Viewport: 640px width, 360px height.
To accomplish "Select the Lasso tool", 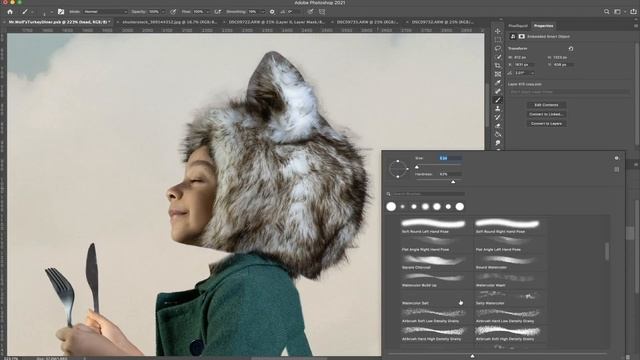I will pyautogui.click(x=498, y=48).
